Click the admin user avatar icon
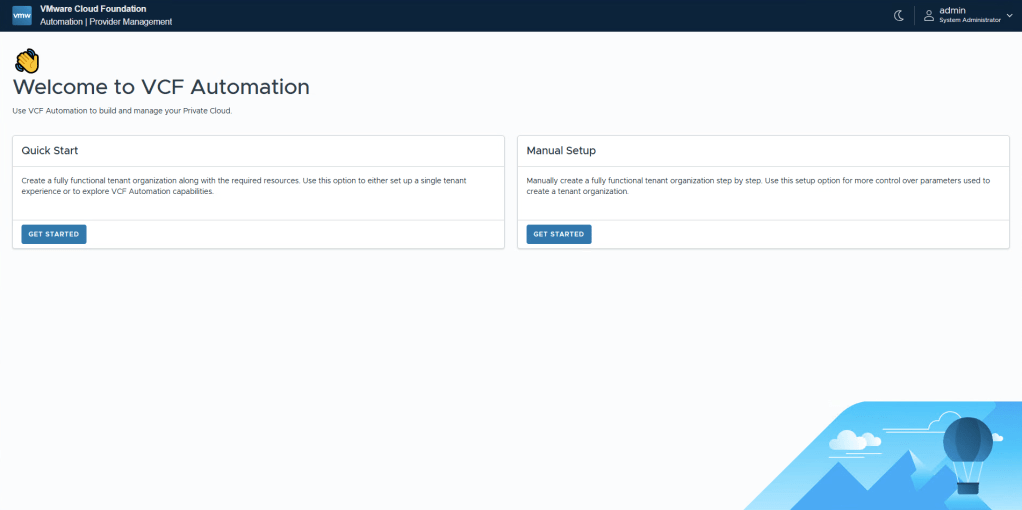The width and height of the screenshot is (1022, 510). click(928, 15)
